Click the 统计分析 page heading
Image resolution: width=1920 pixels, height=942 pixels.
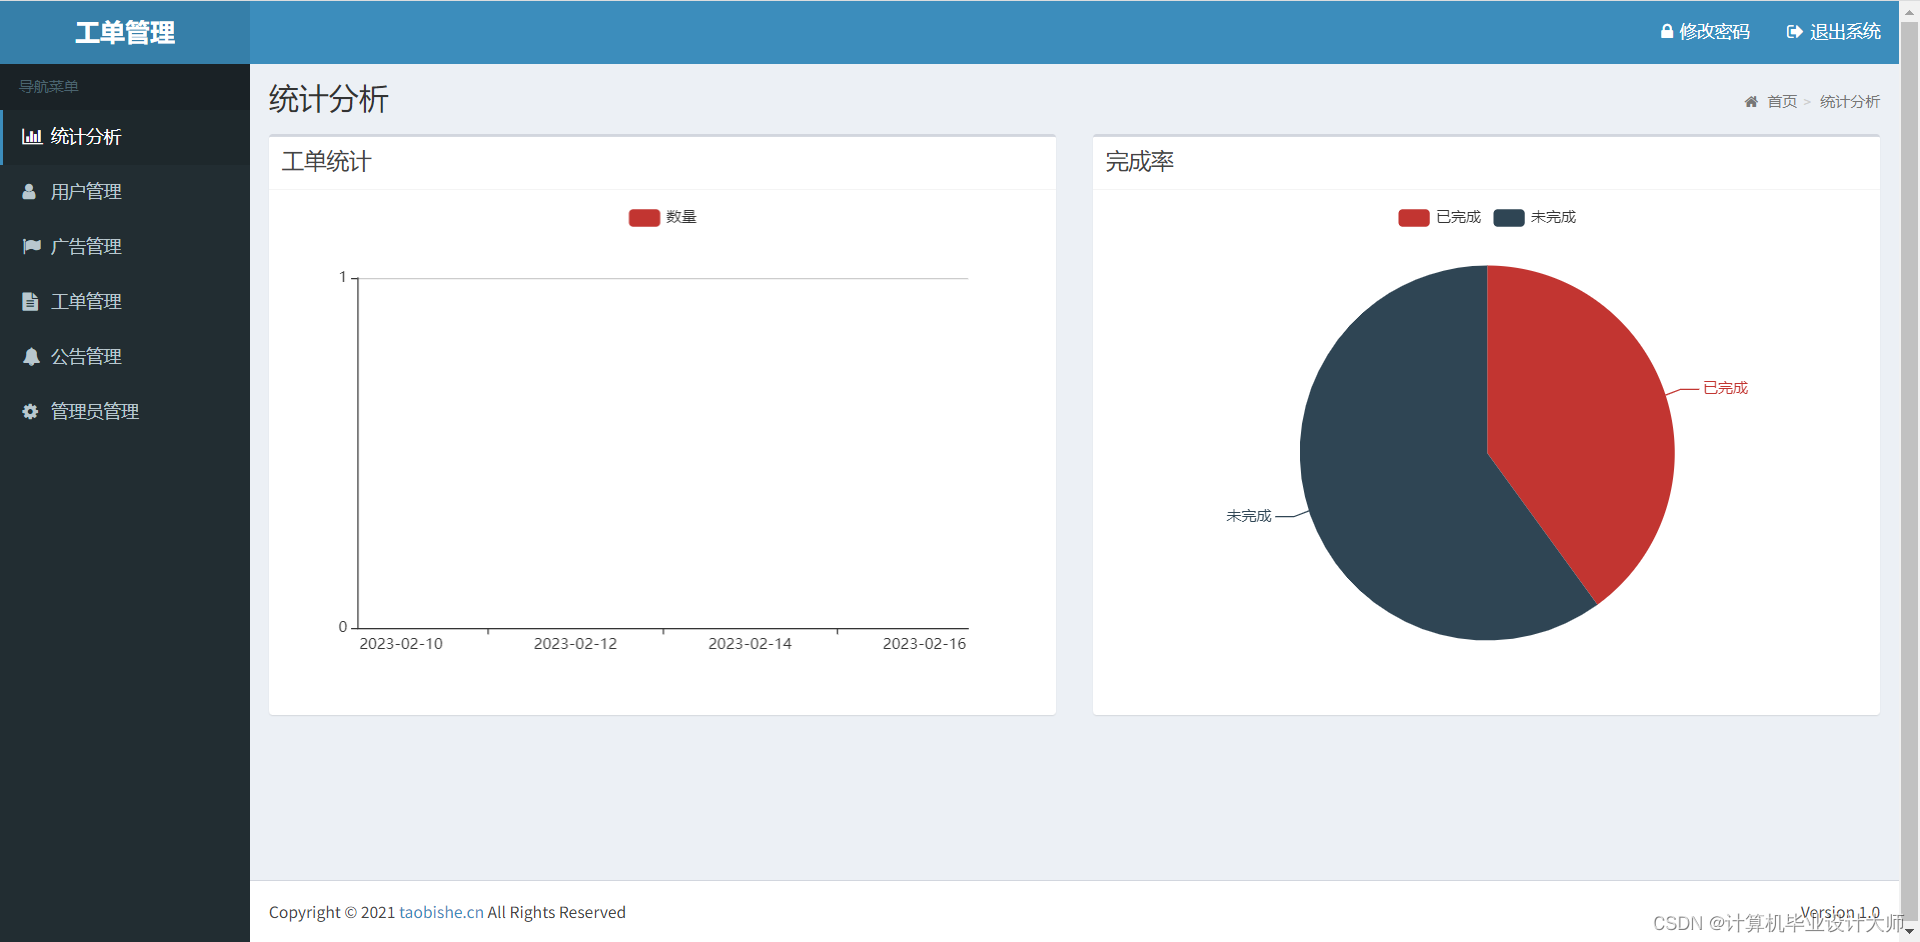(328, 99)
